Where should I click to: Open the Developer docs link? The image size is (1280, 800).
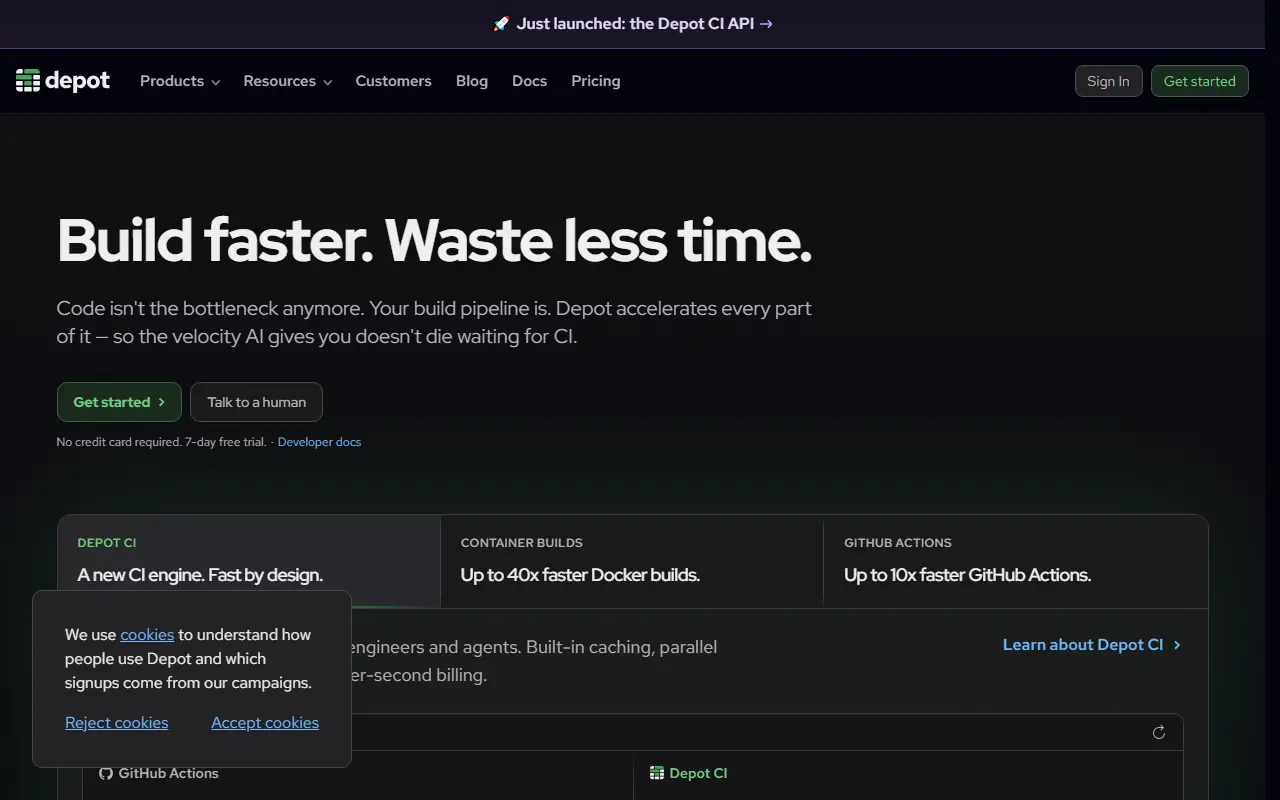click(320, 442)
